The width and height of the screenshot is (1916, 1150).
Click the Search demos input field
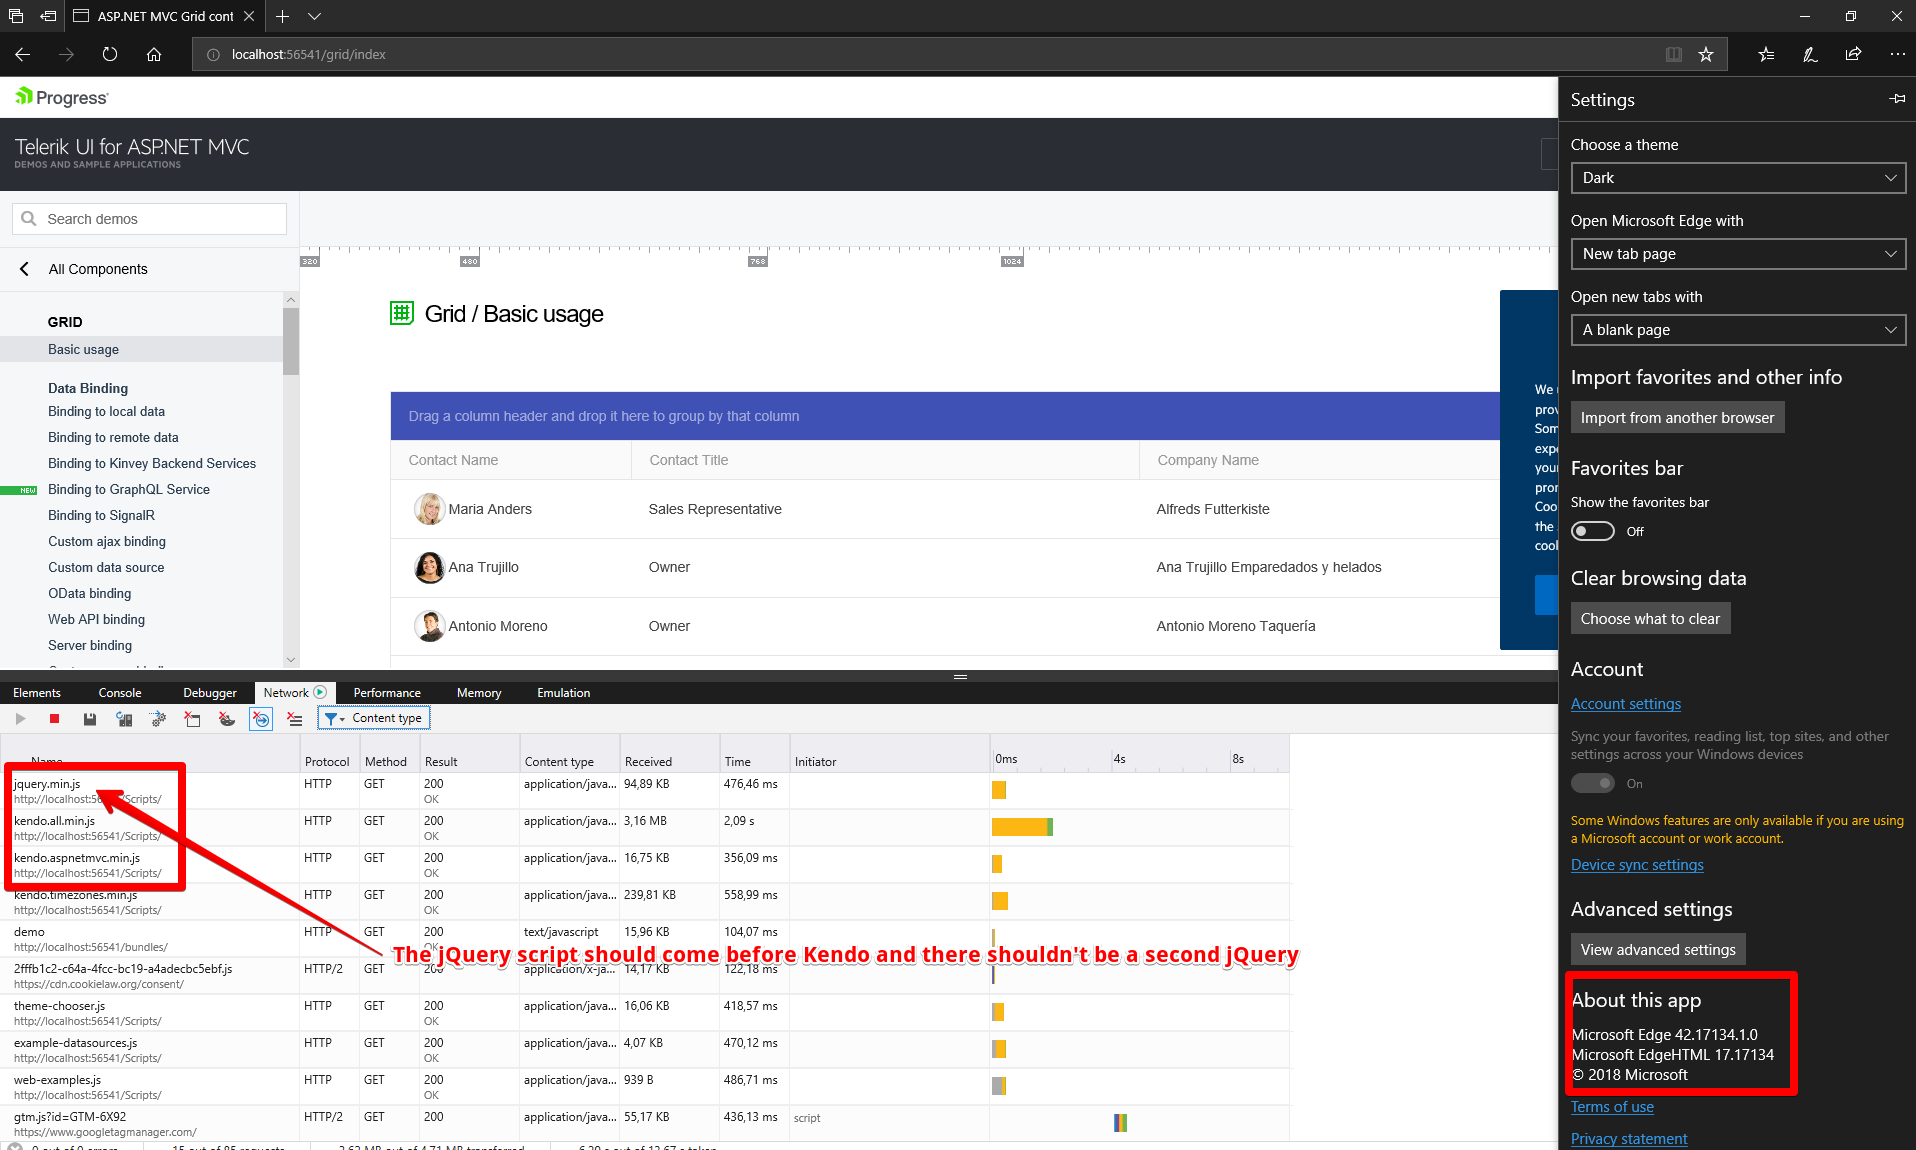click(150, 219)
